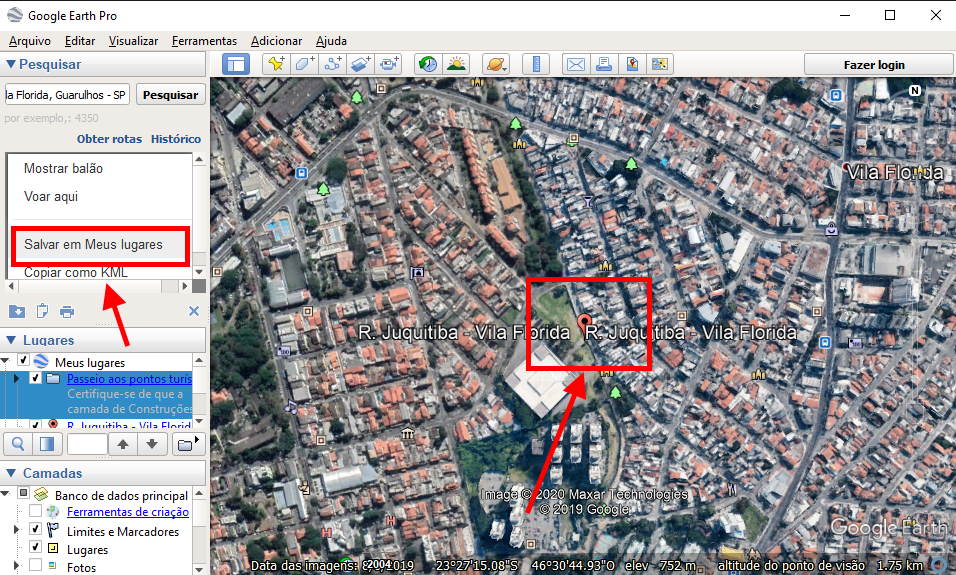
Task: Open the Ferramentas menu
Action: pyautogui.click(x=204, y=41)
